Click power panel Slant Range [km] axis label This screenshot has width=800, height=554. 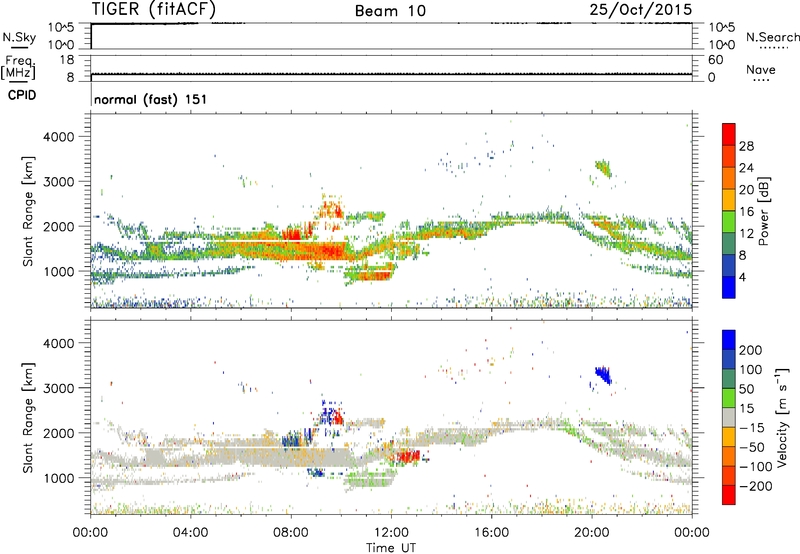pyautogui.click(x=28, y=211)
